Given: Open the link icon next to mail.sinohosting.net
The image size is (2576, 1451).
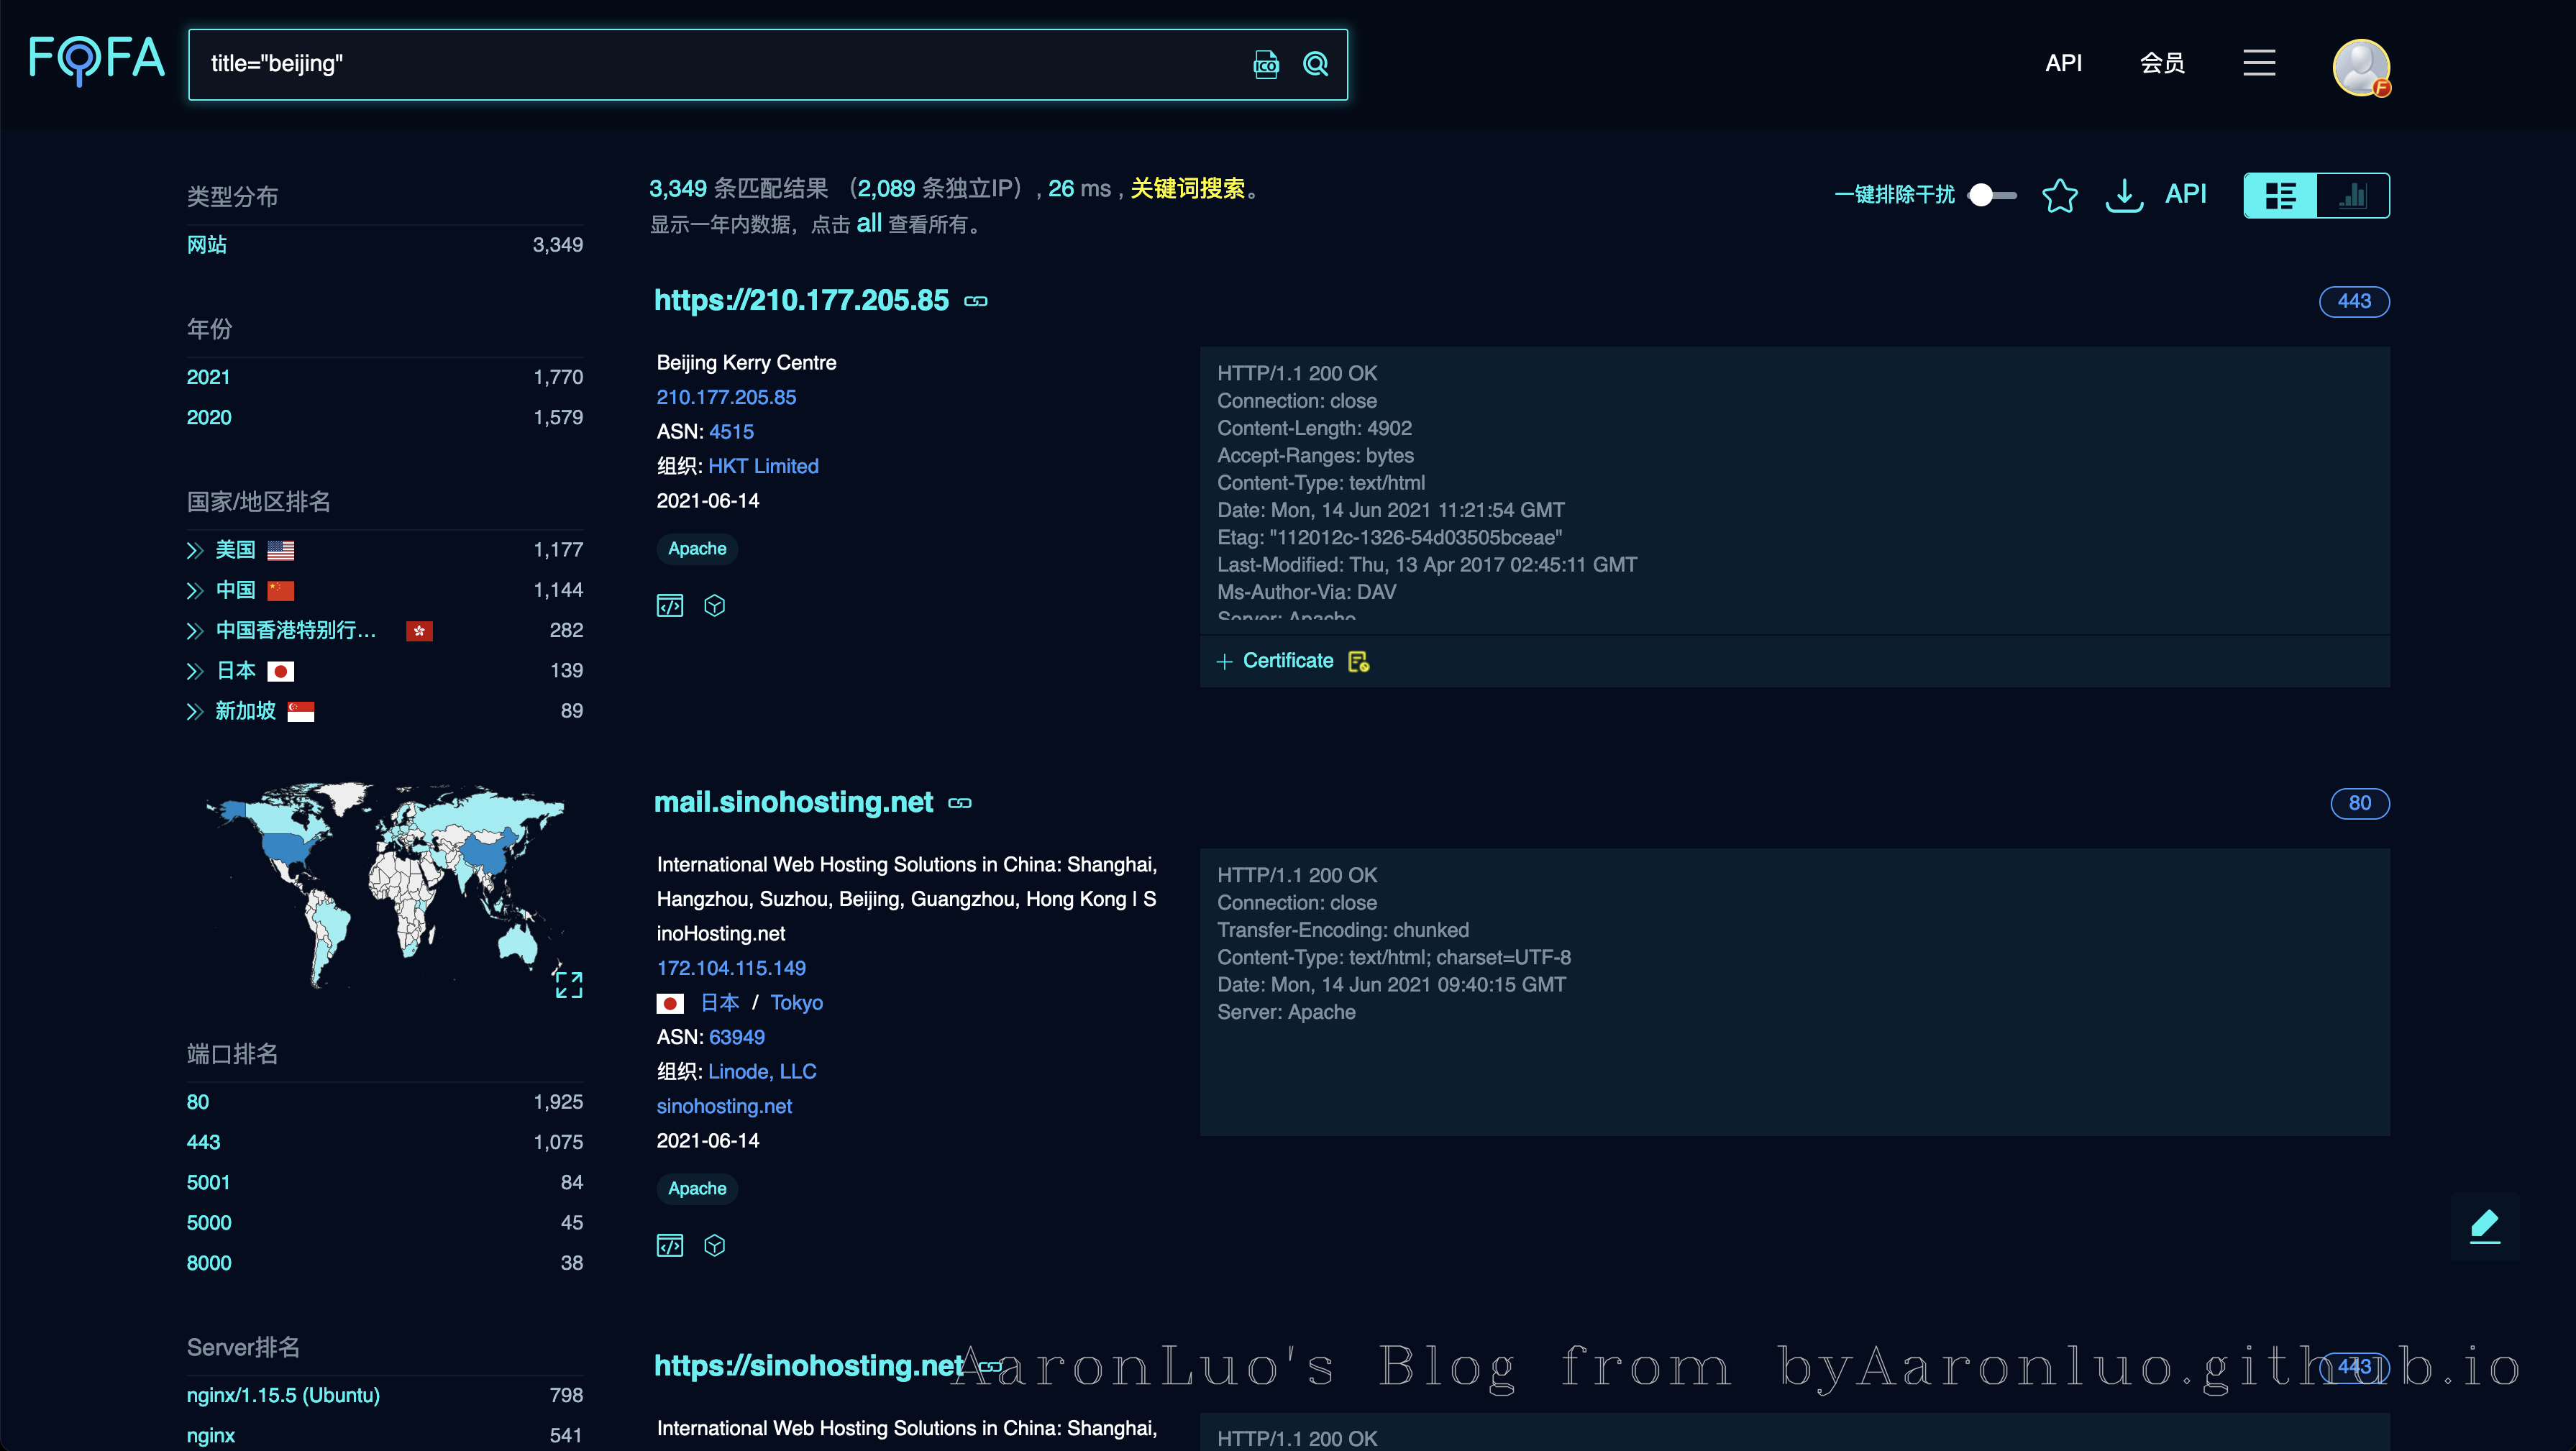Looking at the screenshot, I should point(959,803).
